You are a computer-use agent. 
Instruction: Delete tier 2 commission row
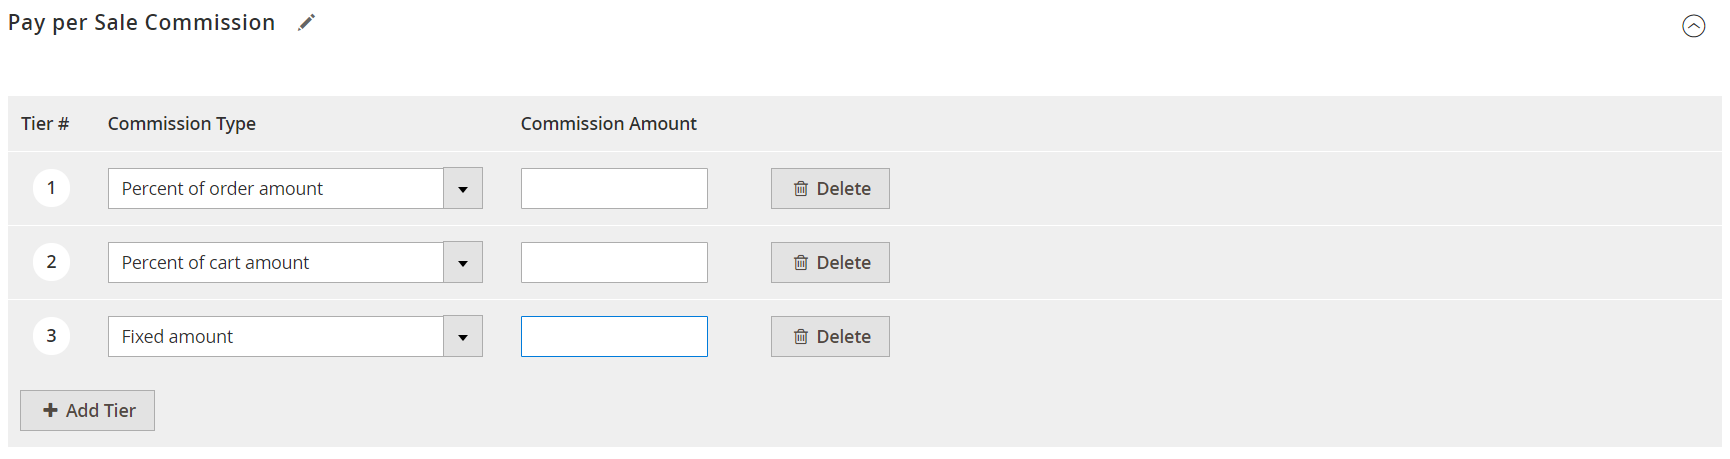click(x=830, y=262)
